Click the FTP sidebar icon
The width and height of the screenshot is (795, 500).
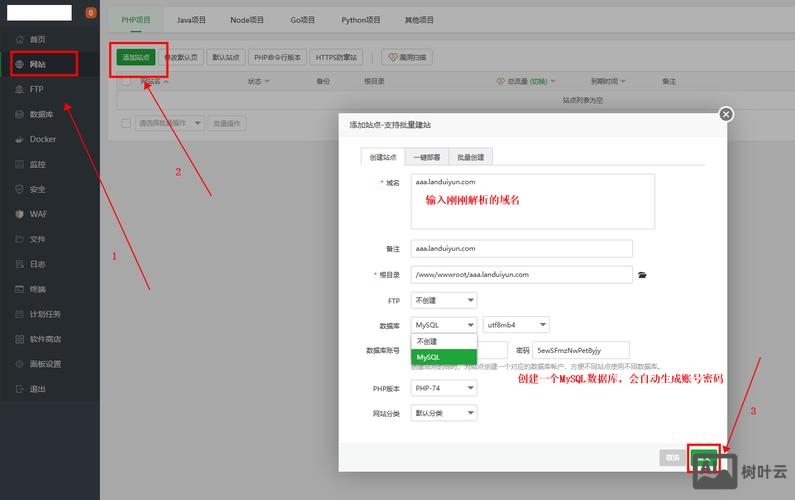click(x=20, y=89)
